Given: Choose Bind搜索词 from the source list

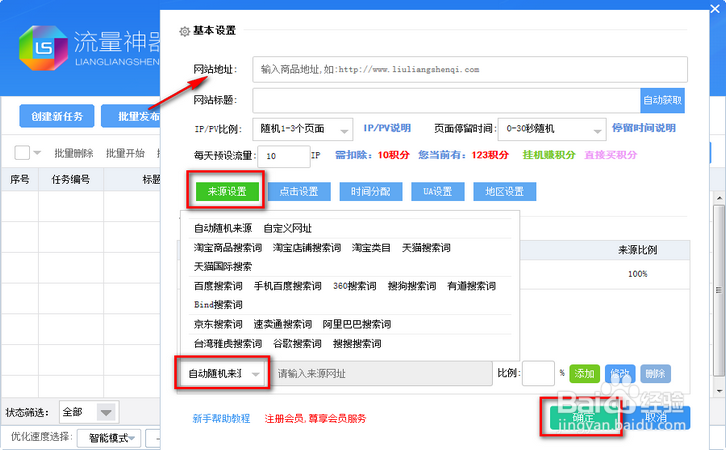Looking at the screenshot, I should coord(218,305).
